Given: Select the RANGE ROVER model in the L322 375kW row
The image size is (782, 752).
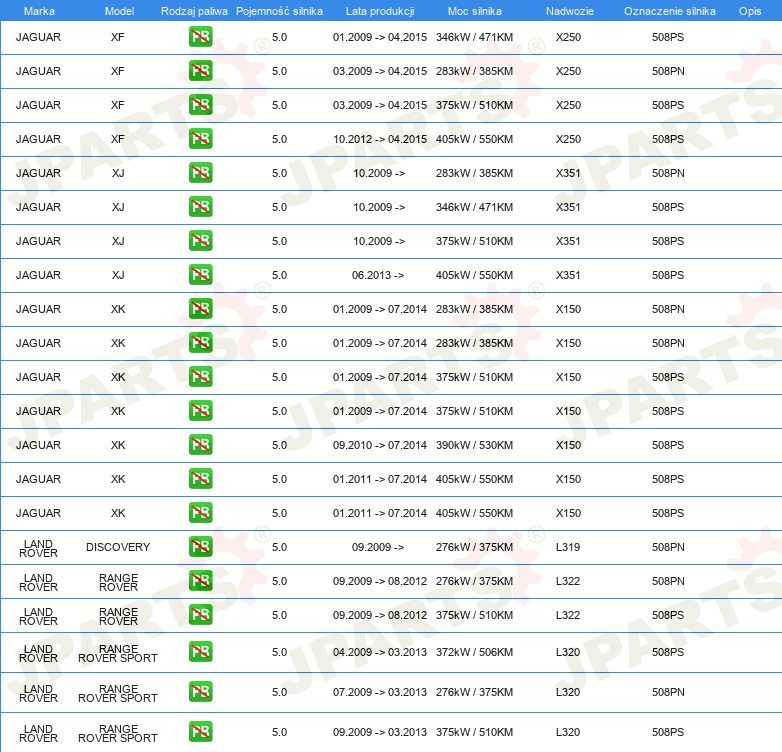Looking at the screenshot, I should pyautogui.click(x=118, y=616).
